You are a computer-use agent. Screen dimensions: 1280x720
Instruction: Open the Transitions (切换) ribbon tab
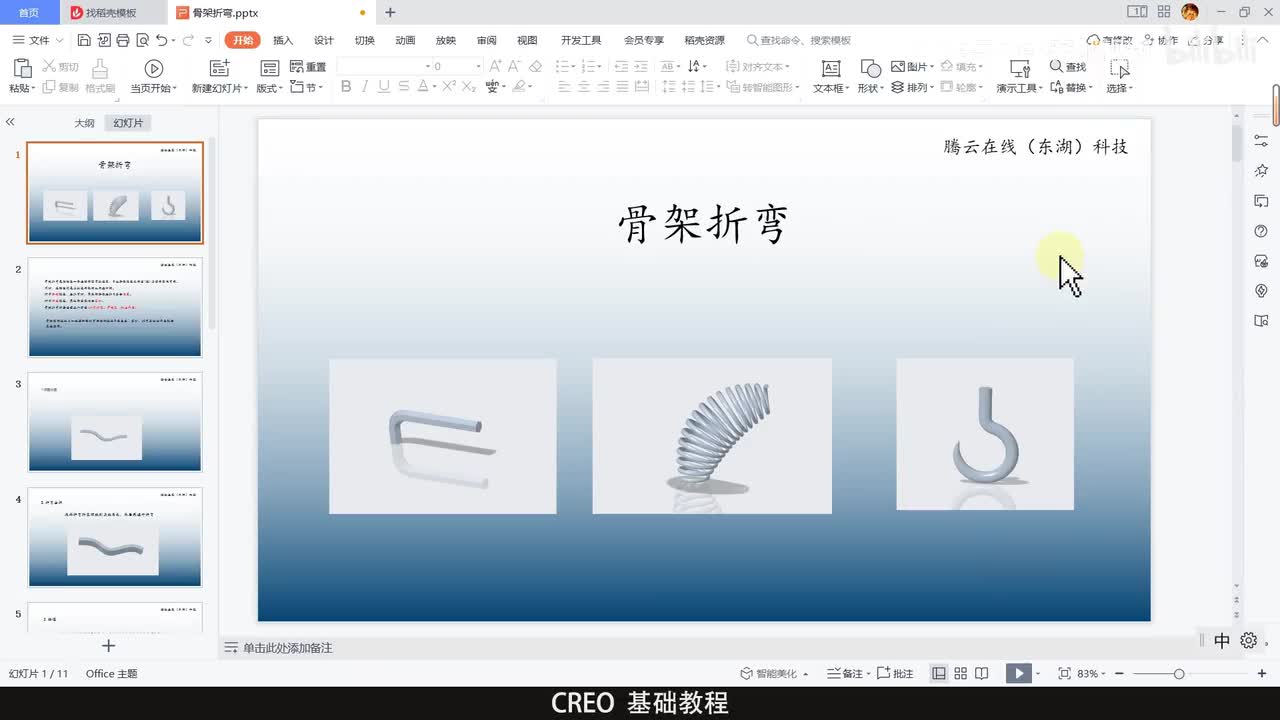[365, 40]
